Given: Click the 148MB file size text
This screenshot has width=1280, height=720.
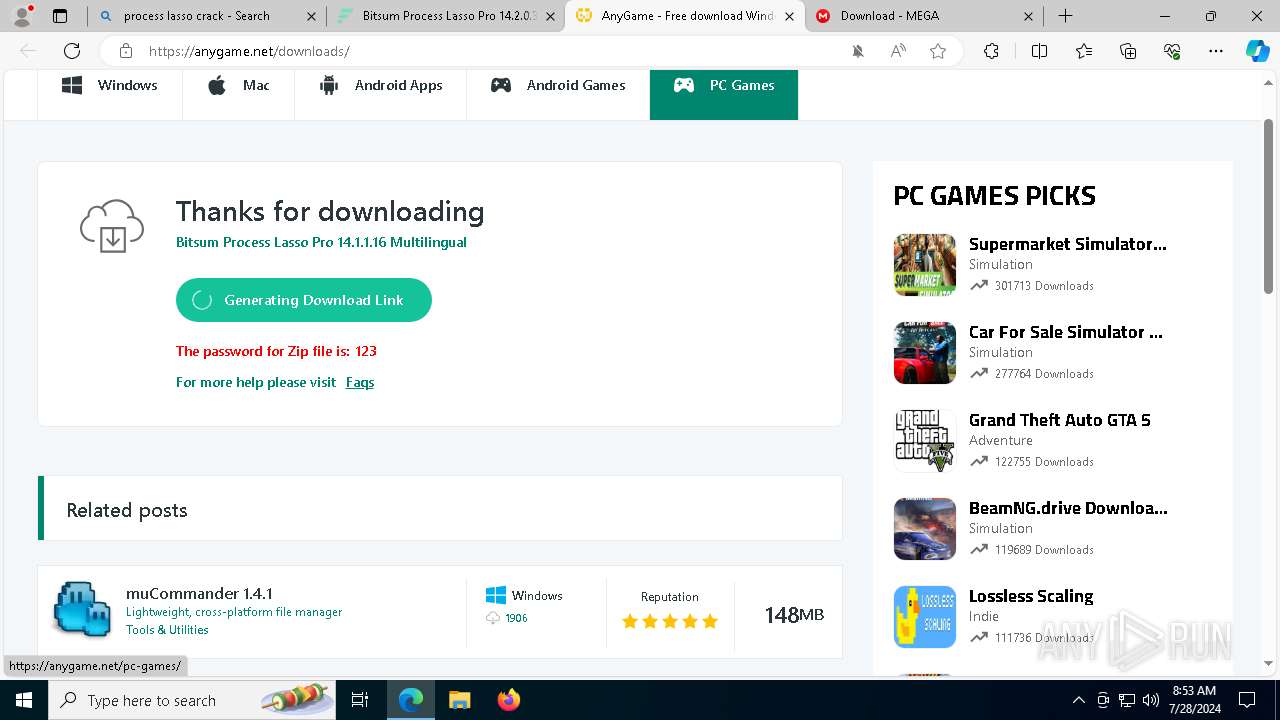Looking at the screenshot, I should (x=794, y=614).
